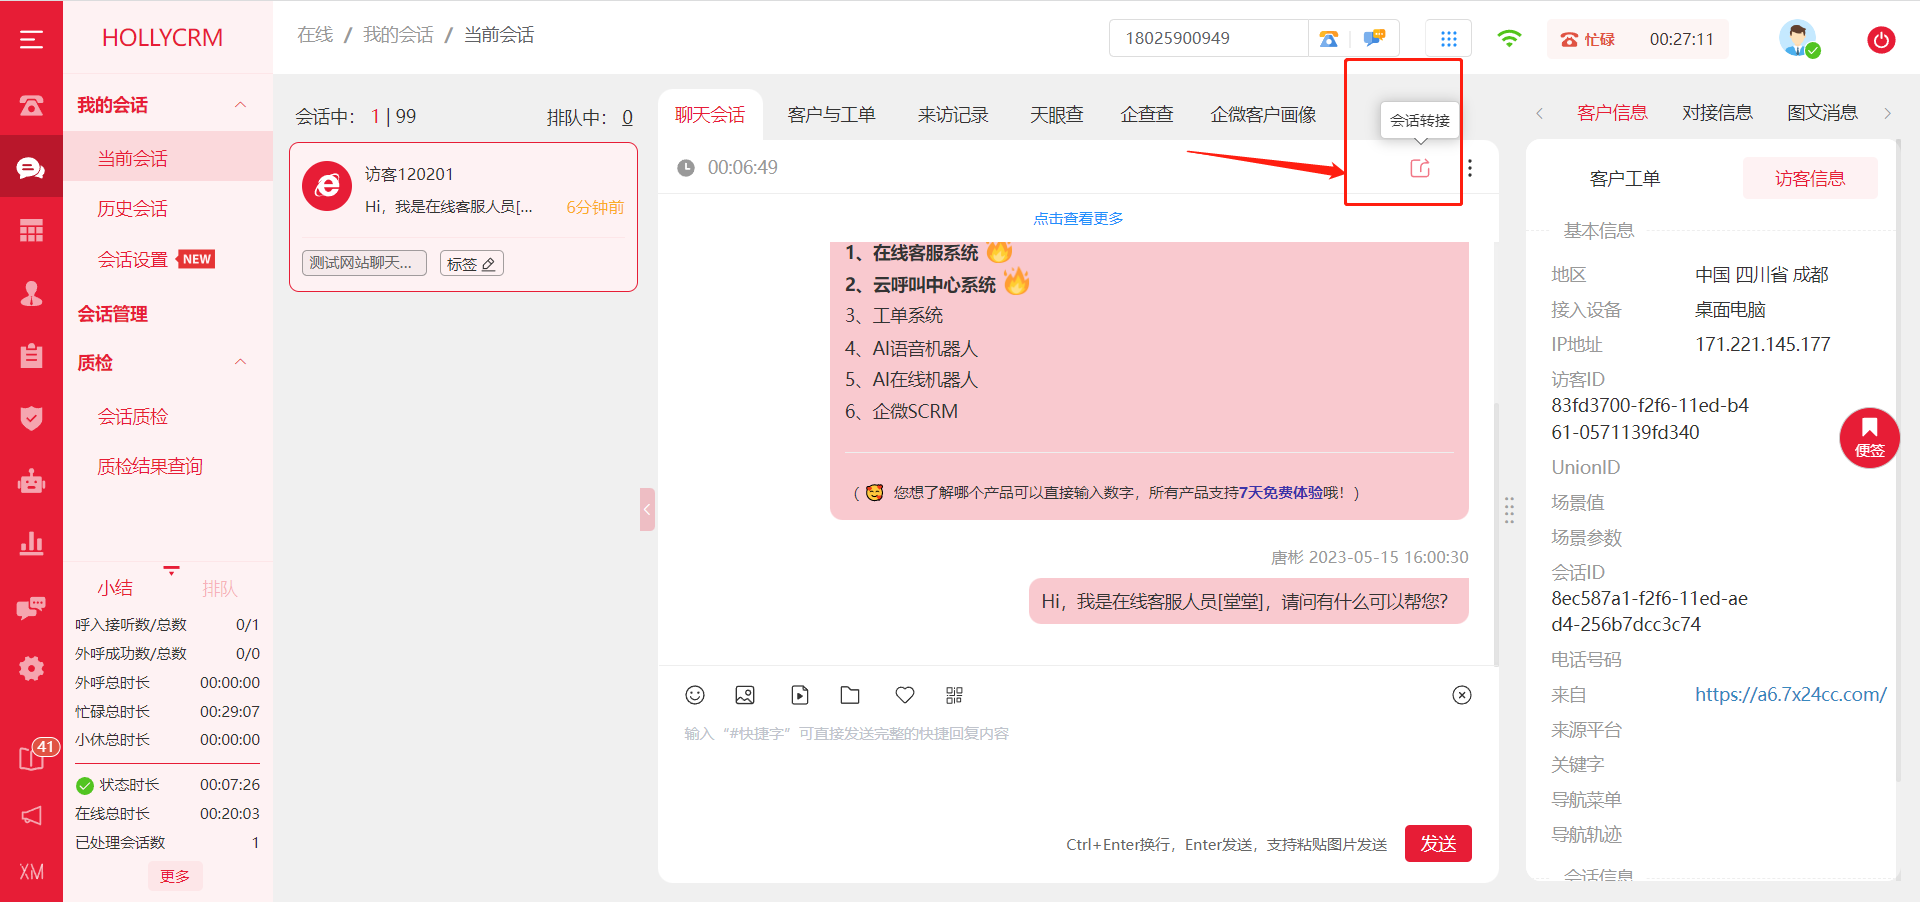Open the a6.7x24cc.com source link
Image resolution: width=1920 pixels, height=902 pixels.
[1790, 694]
